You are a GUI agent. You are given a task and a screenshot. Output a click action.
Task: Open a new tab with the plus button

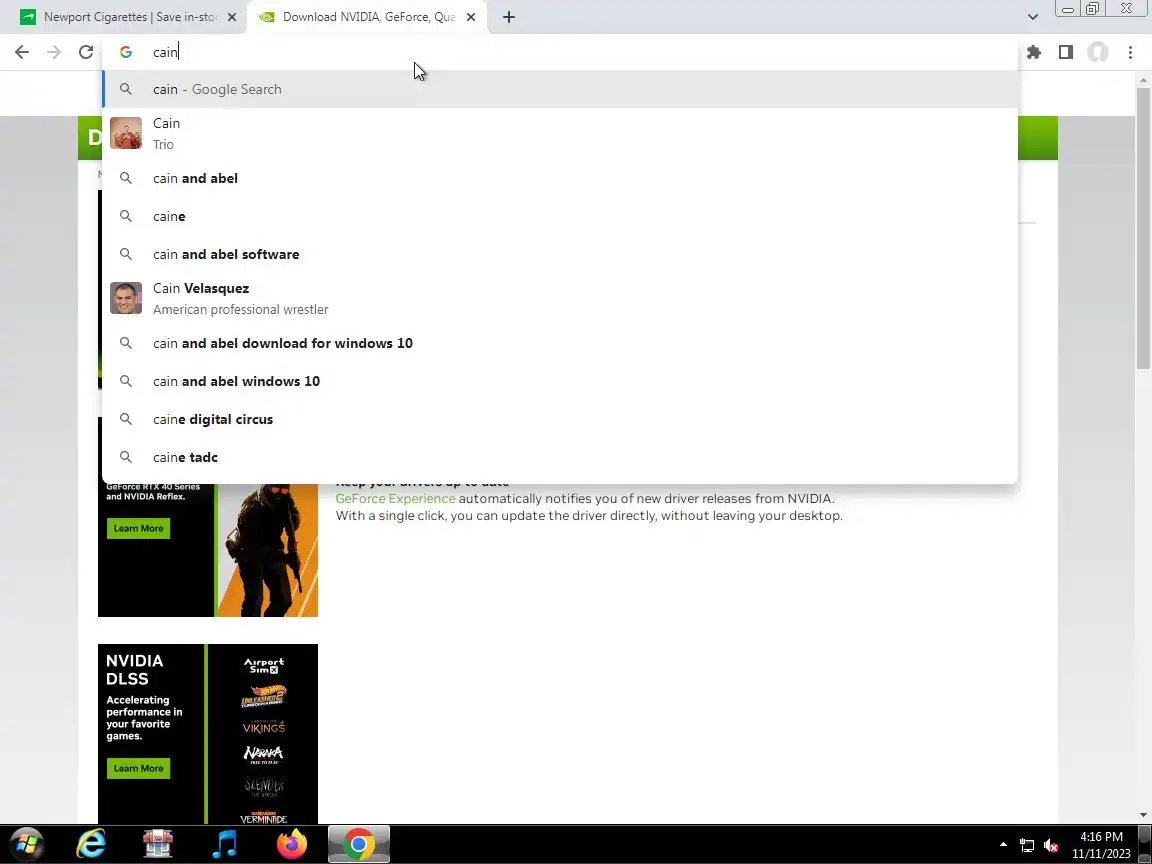point(508,17)
